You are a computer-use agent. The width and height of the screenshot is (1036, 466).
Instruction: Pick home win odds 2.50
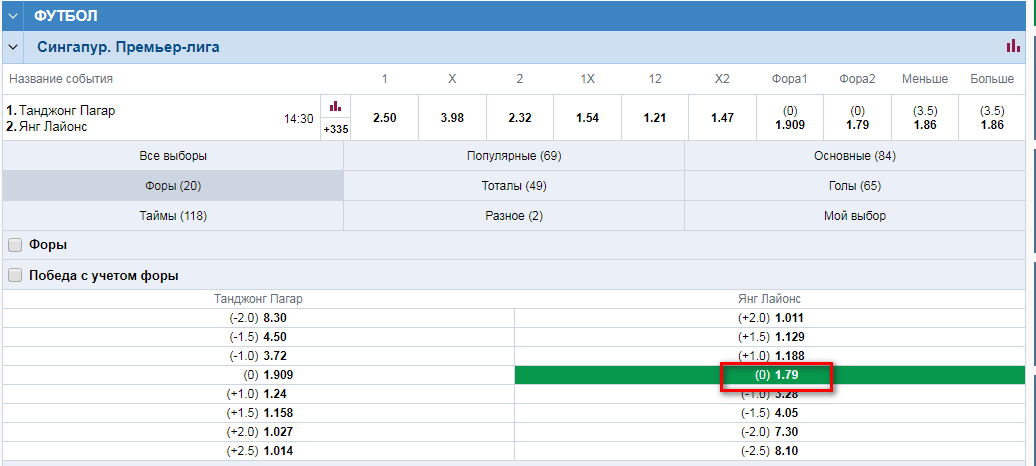click(385, 118)
